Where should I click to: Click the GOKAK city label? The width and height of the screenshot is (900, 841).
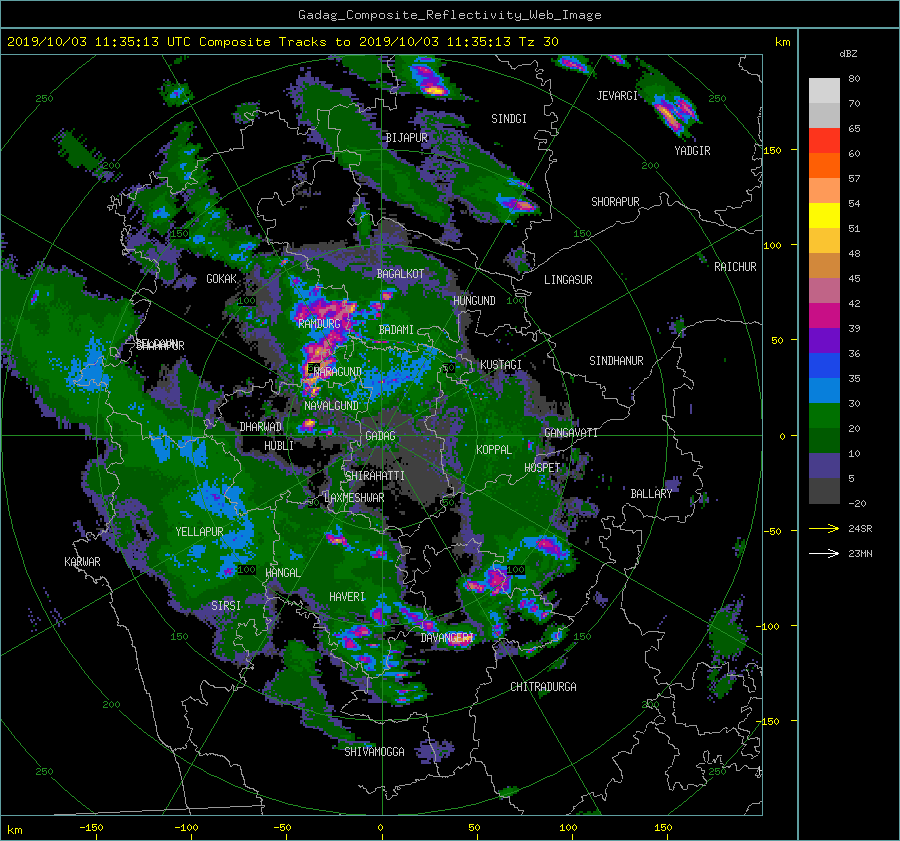tap(221, 279)
